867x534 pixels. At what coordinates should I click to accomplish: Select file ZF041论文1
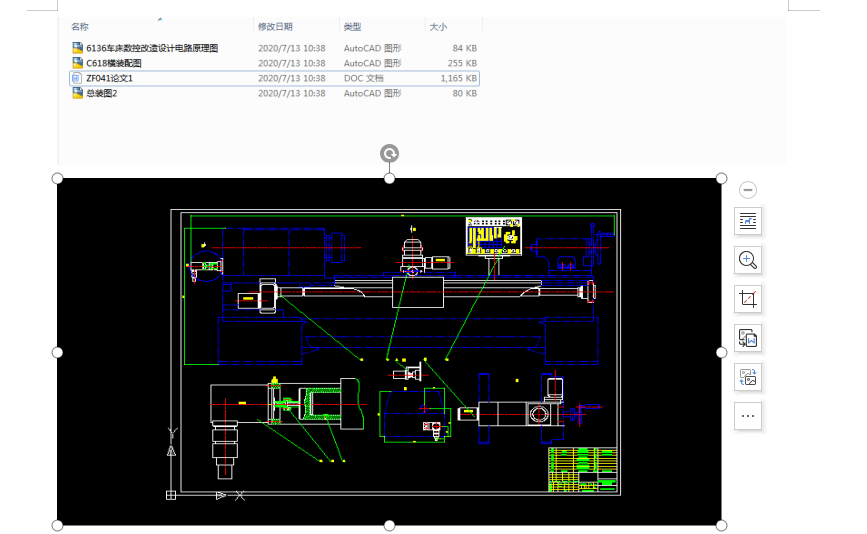click(274, 78)
